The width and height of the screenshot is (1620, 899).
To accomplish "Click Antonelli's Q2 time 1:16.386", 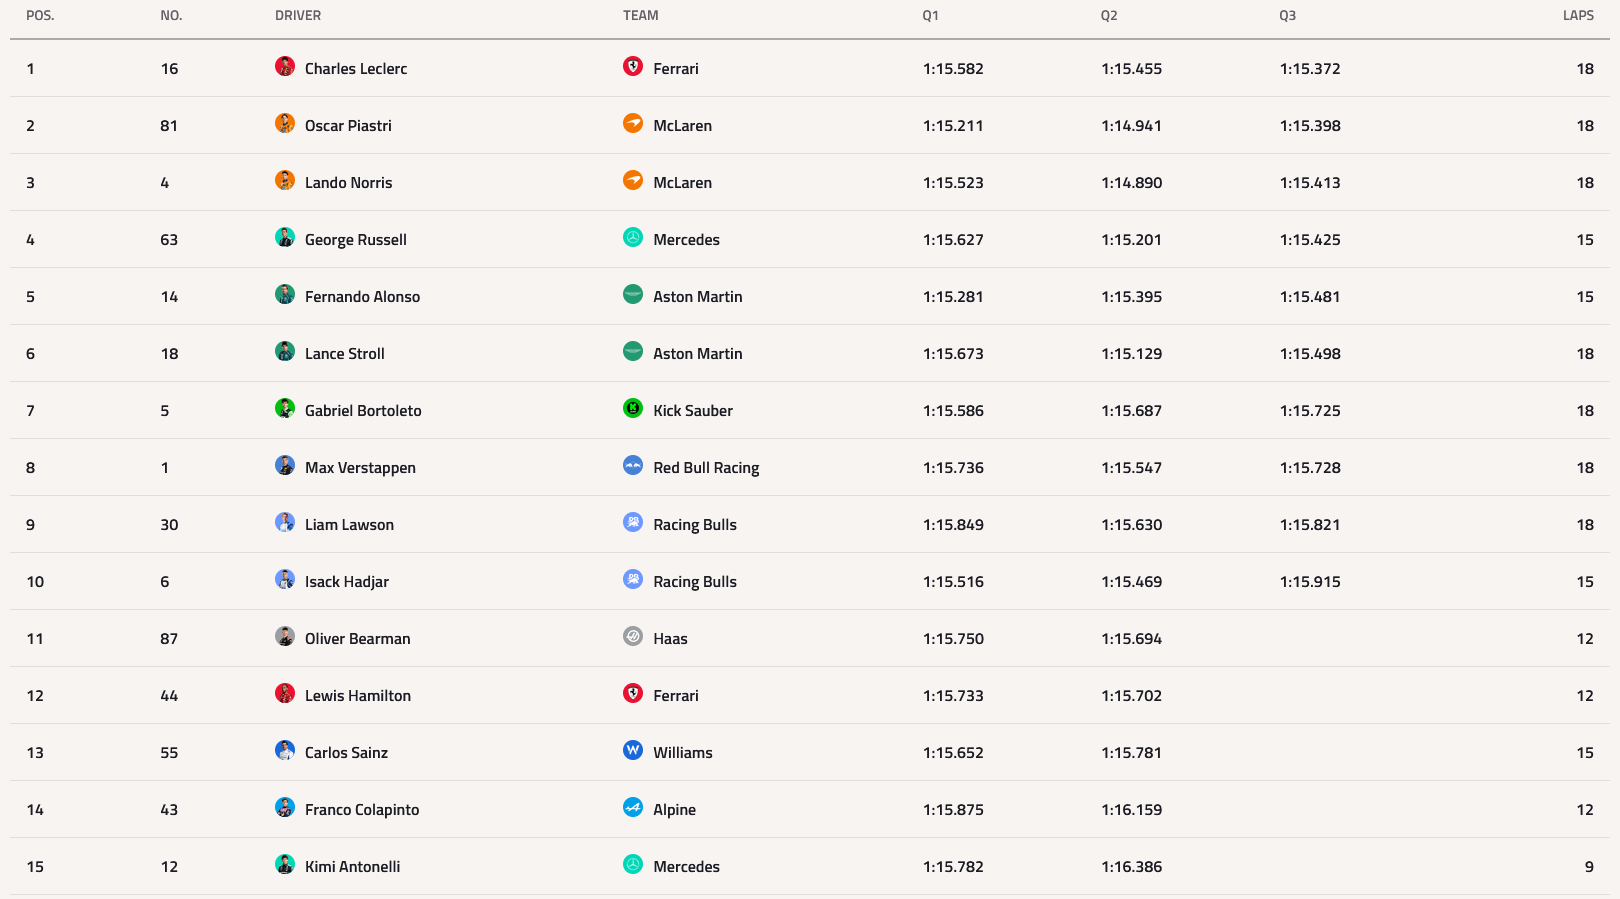I will click(x=1132, y=867).
